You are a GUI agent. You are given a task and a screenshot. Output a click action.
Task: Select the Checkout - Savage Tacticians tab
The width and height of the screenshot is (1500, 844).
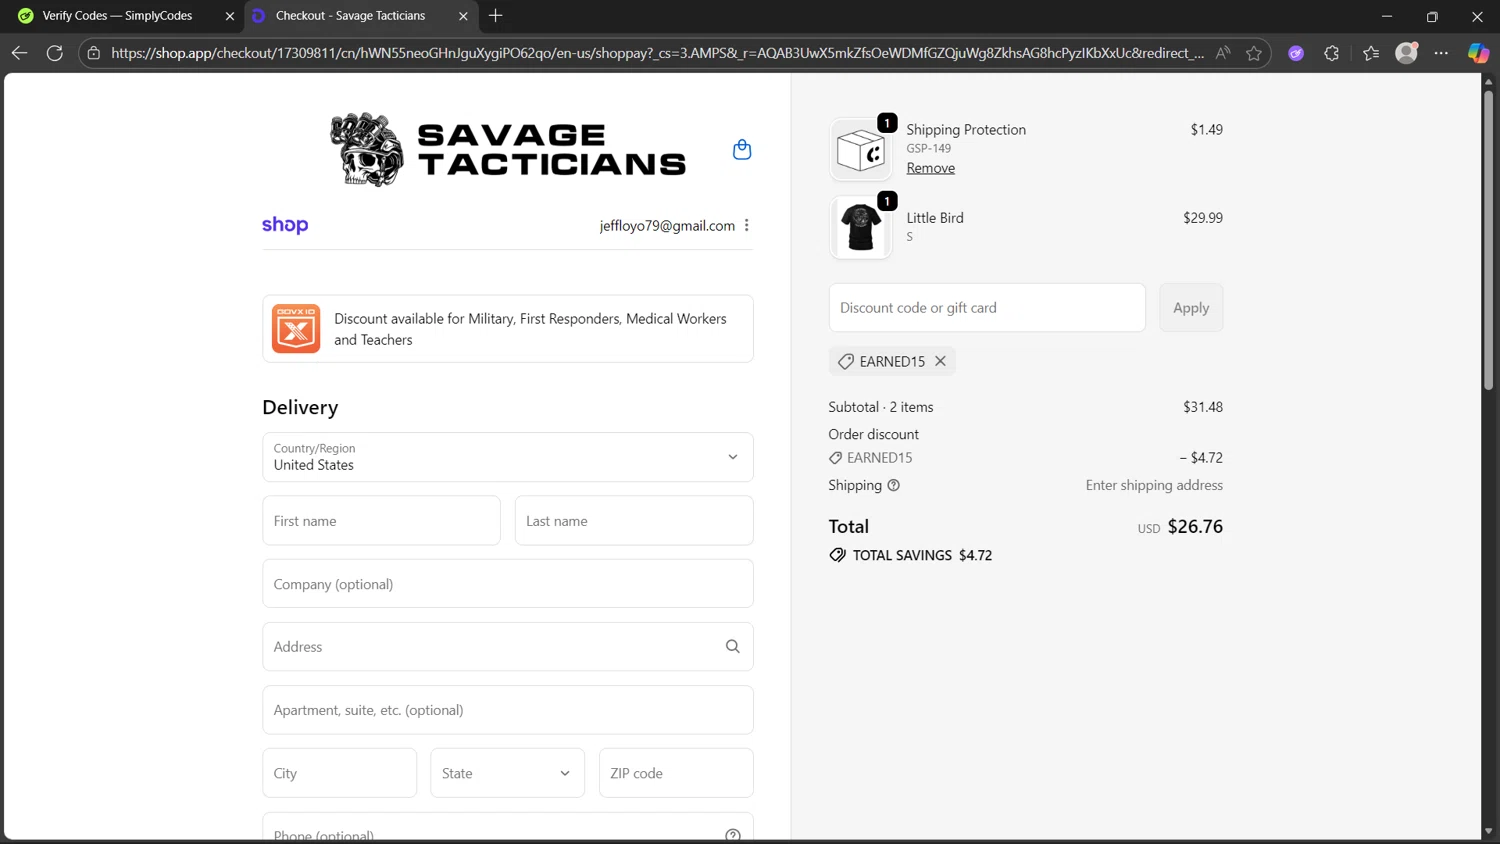(350, 16)
